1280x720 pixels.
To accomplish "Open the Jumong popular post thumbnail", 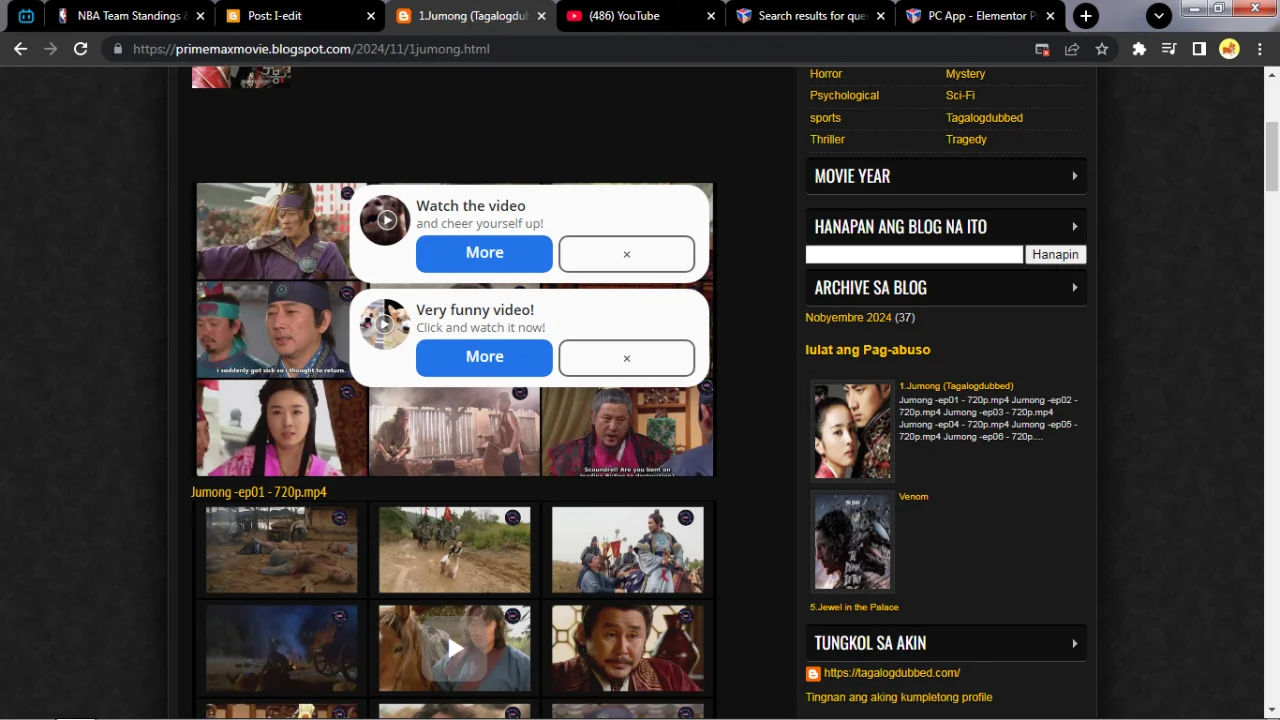I will pos(852,431).
